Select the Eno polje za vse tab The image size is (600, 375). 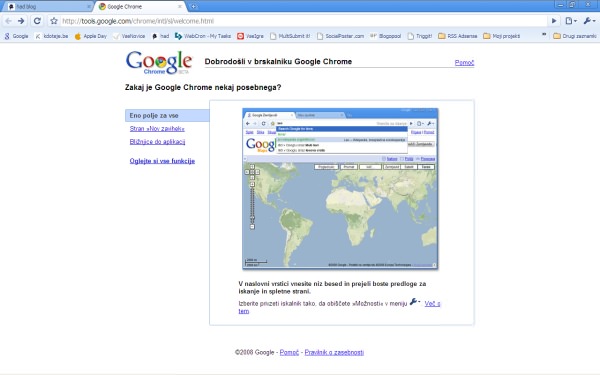tap(167, 116)
